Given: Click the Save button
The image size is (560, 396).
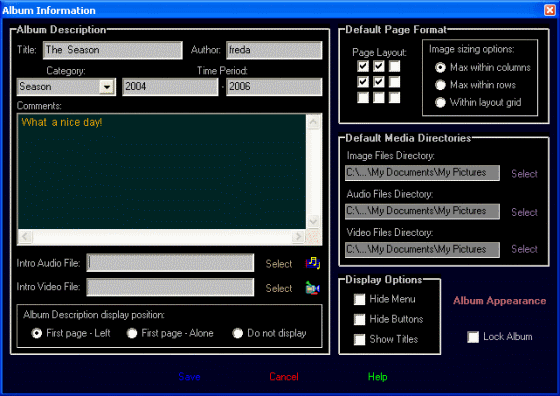Looking at the screenshot, I should [189, 377].
